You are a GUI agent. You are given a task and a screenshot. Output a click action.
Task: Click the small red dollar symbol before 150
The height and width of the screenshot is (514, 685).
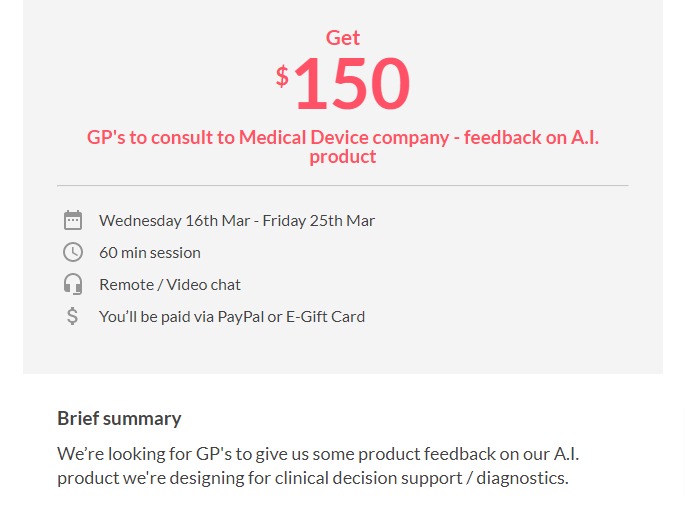pyautogui.click(x=282, y=76)
